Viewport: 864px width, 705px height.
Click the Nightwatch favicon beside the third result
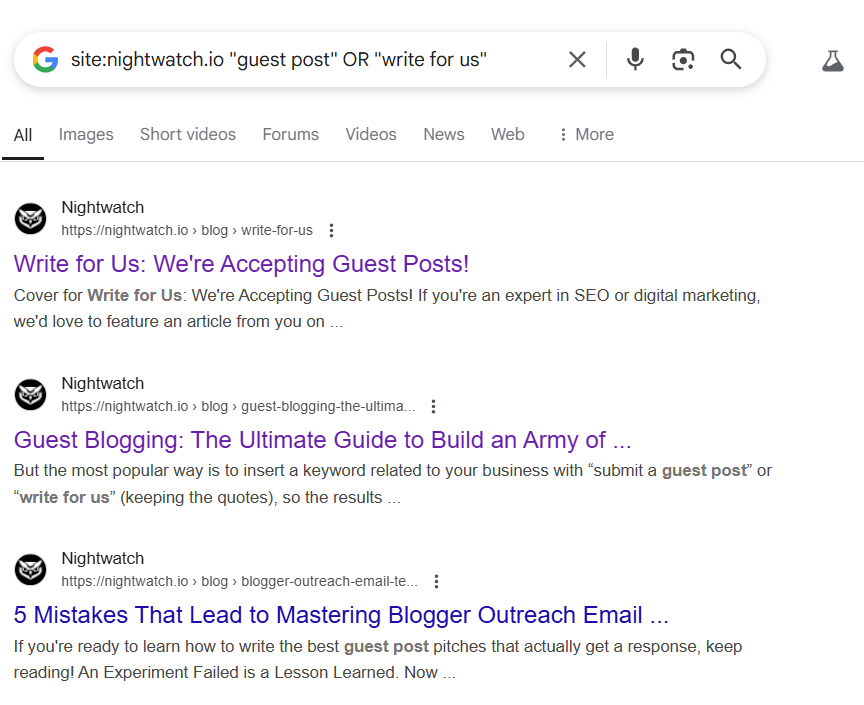(x=30, y=569)
